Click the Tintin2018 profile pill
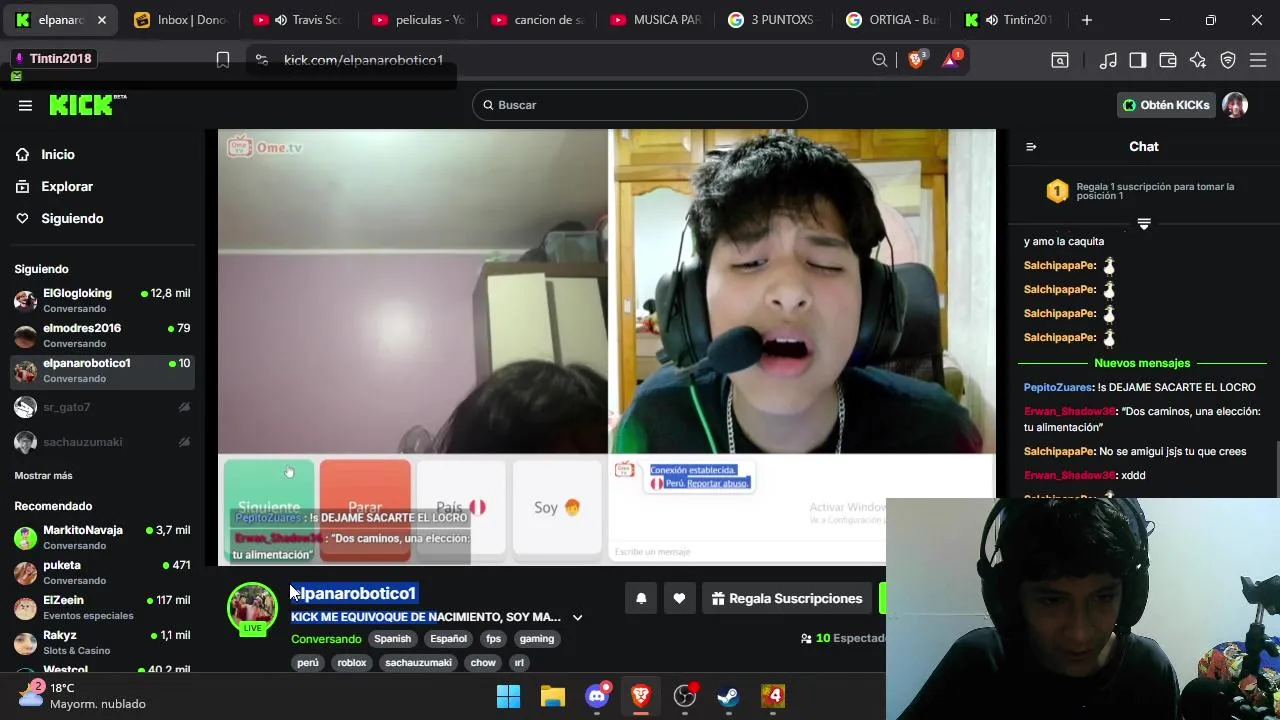 point(54,59)
